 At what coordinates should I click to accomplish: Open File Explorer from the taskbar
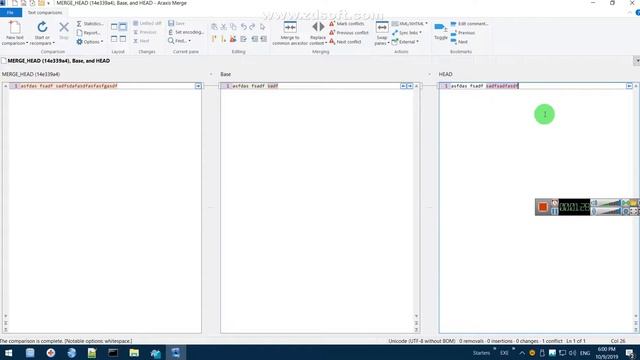pos(134,353)
